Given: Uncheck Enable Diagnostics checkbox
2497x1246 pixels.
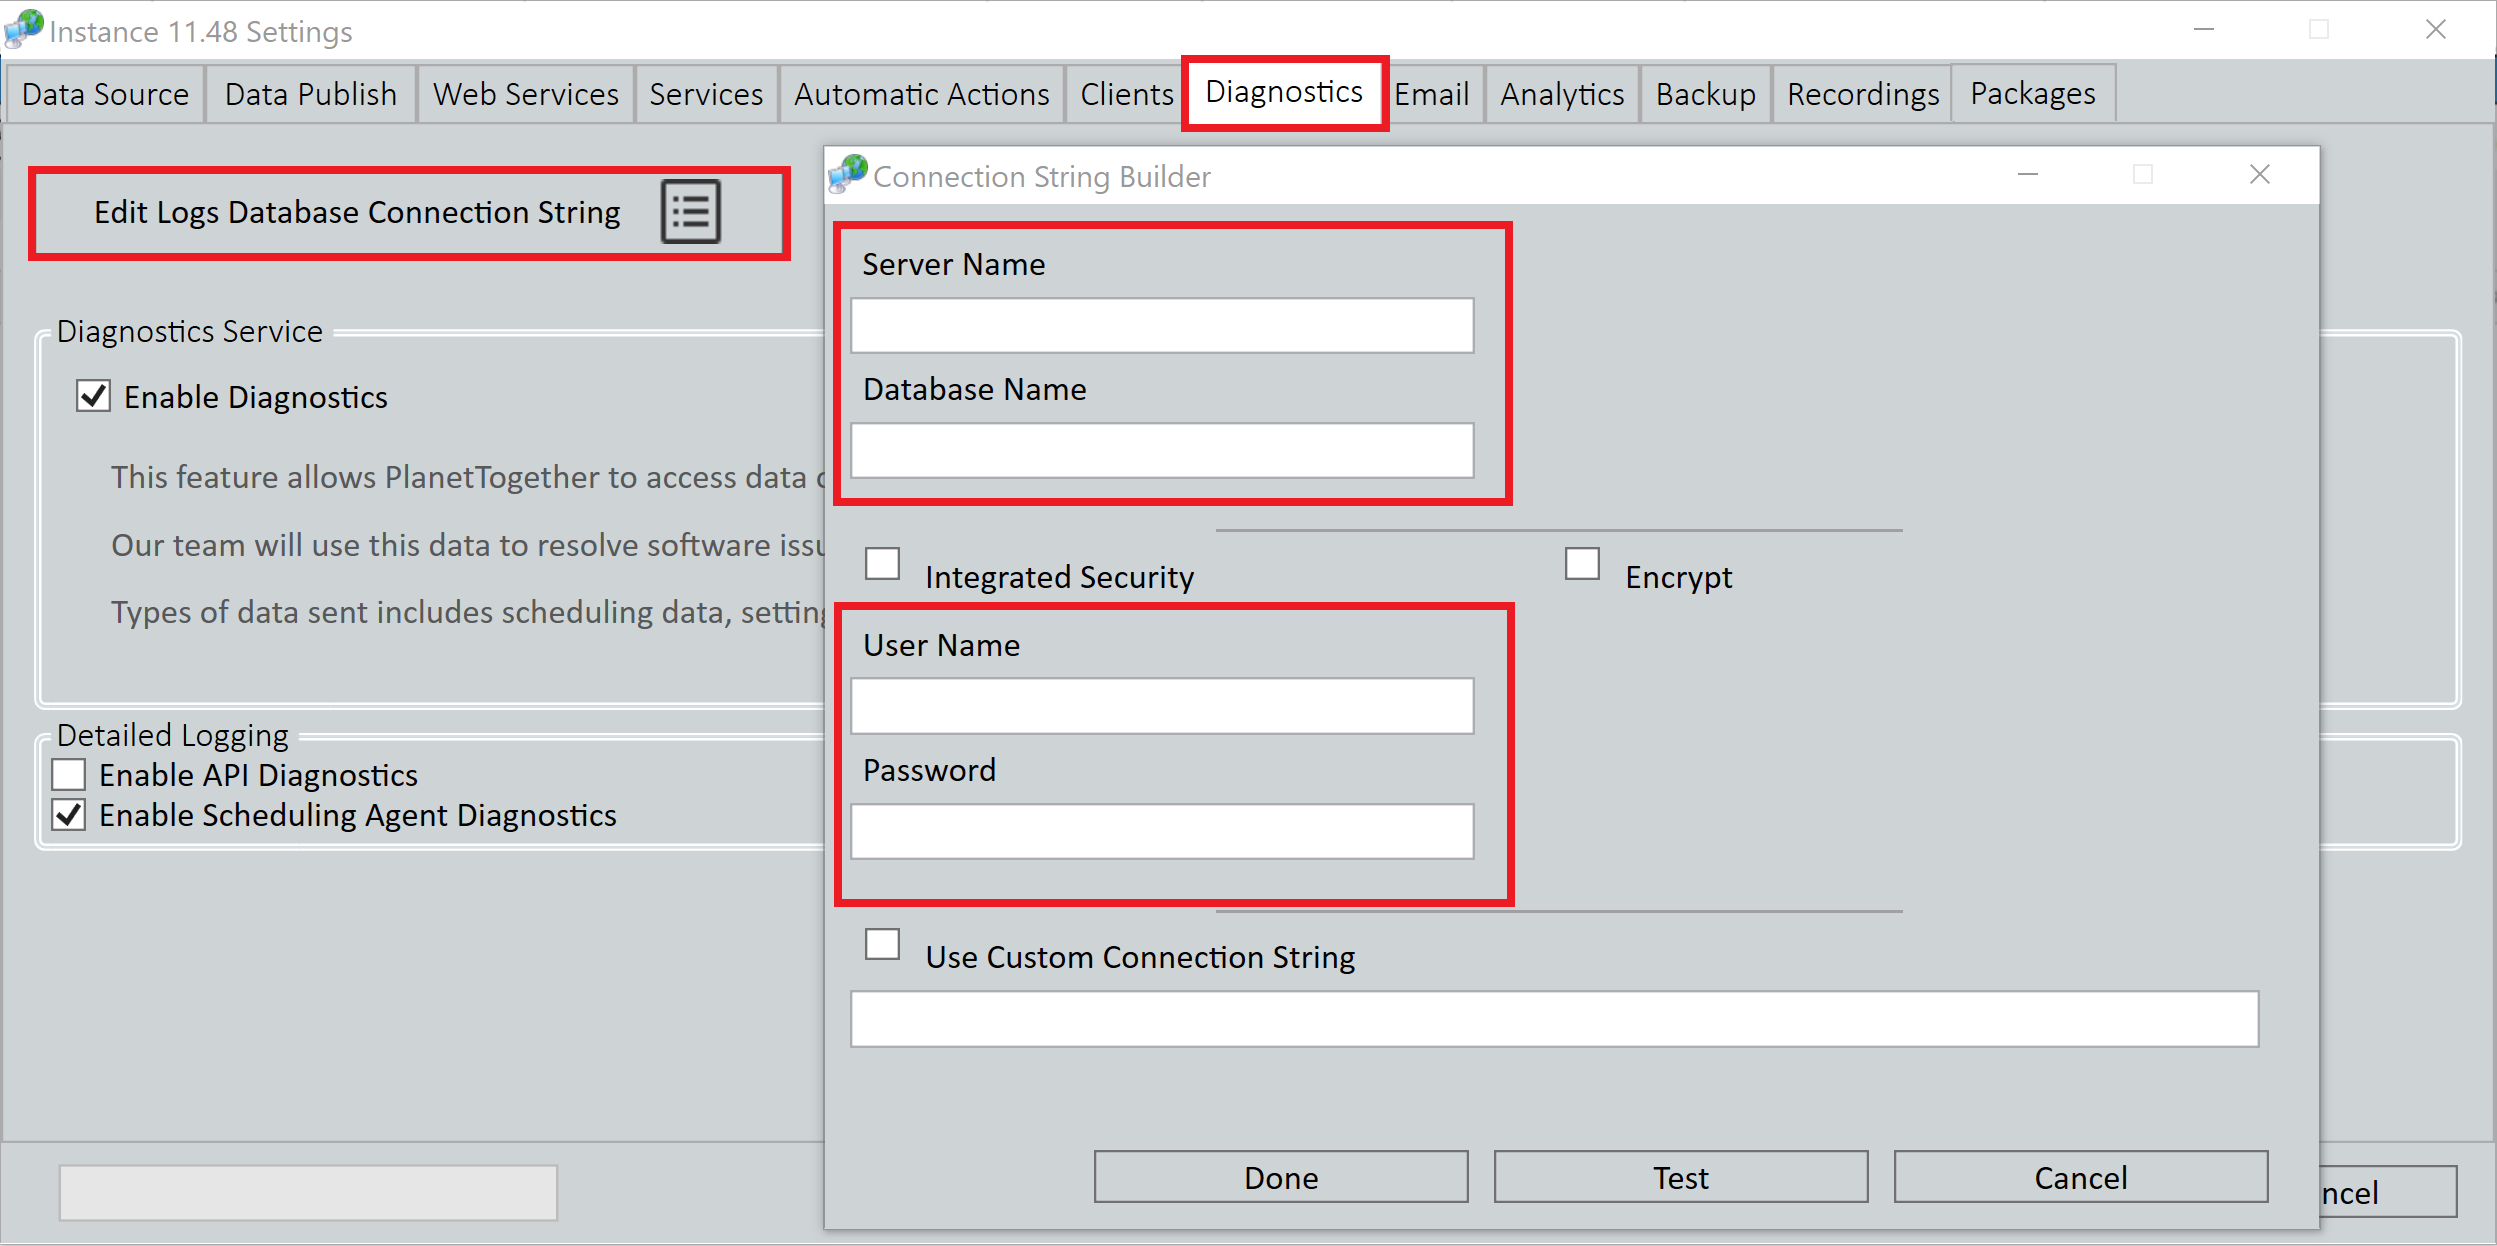Looking at the screenshot, I should click(94, 397).
